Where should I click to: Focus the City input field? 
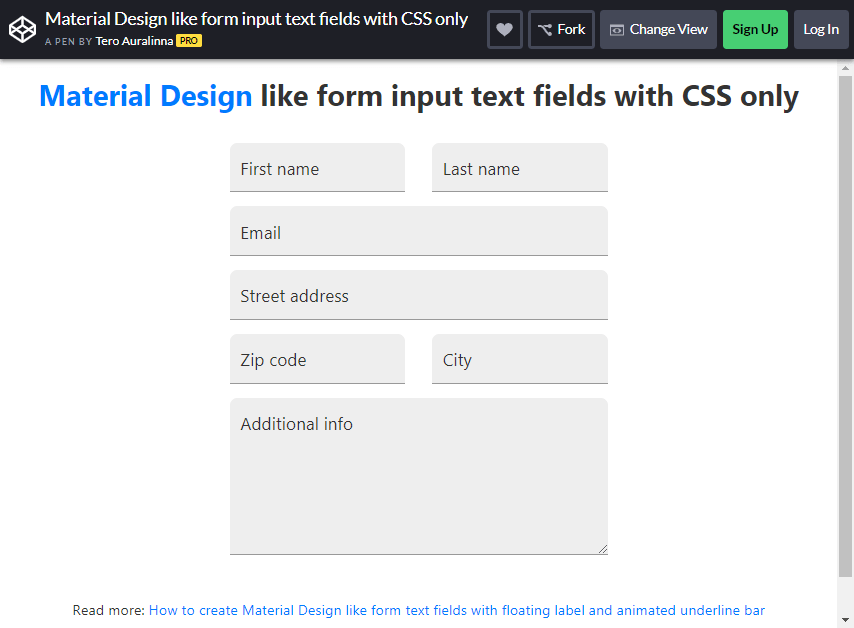coord(519,359)
